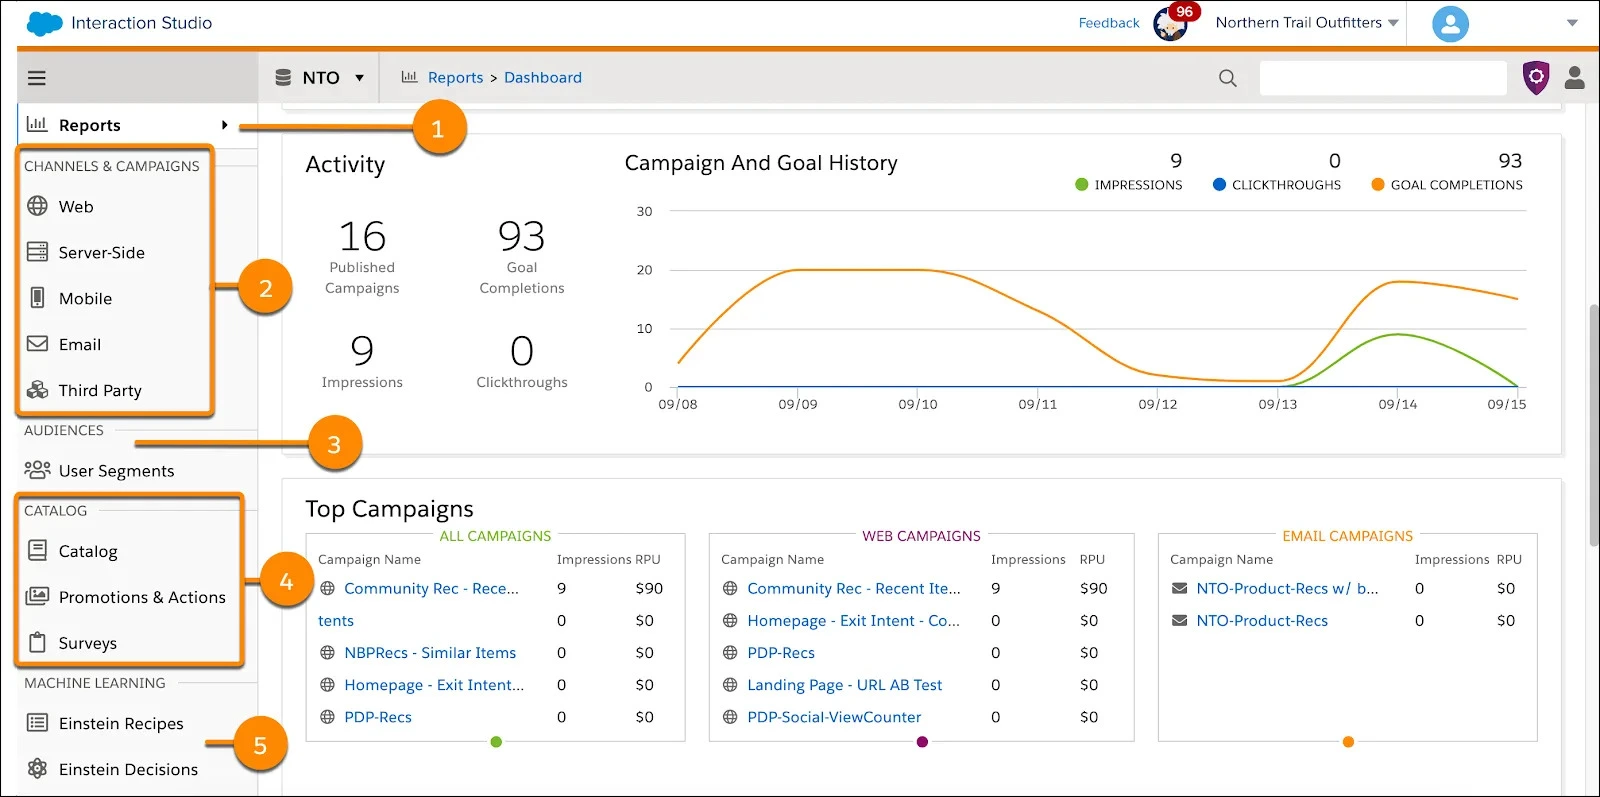Click the green dot under All Campaigns

click(496, 742)
